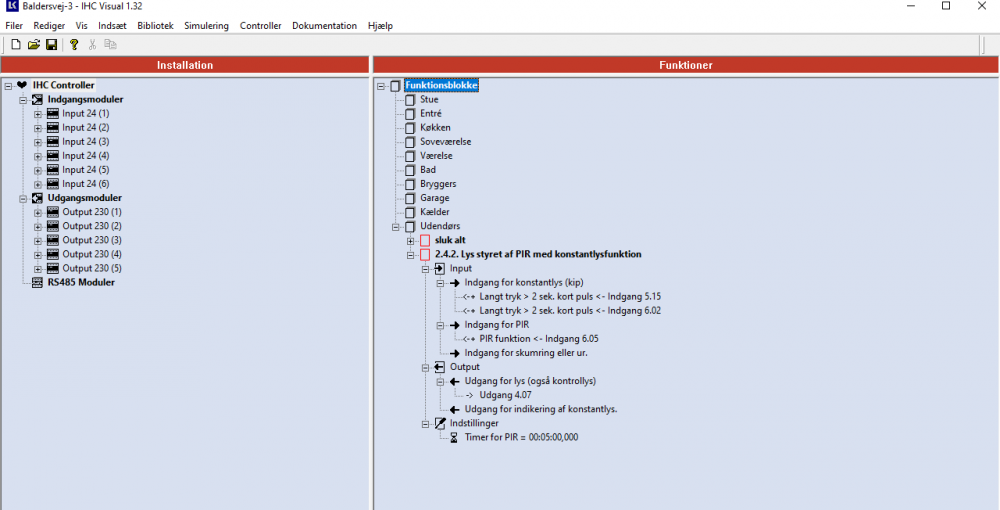Click the Indgangsmoduler module icon
Viewport: 1000px width, 510px height.
tap(38, 100)
